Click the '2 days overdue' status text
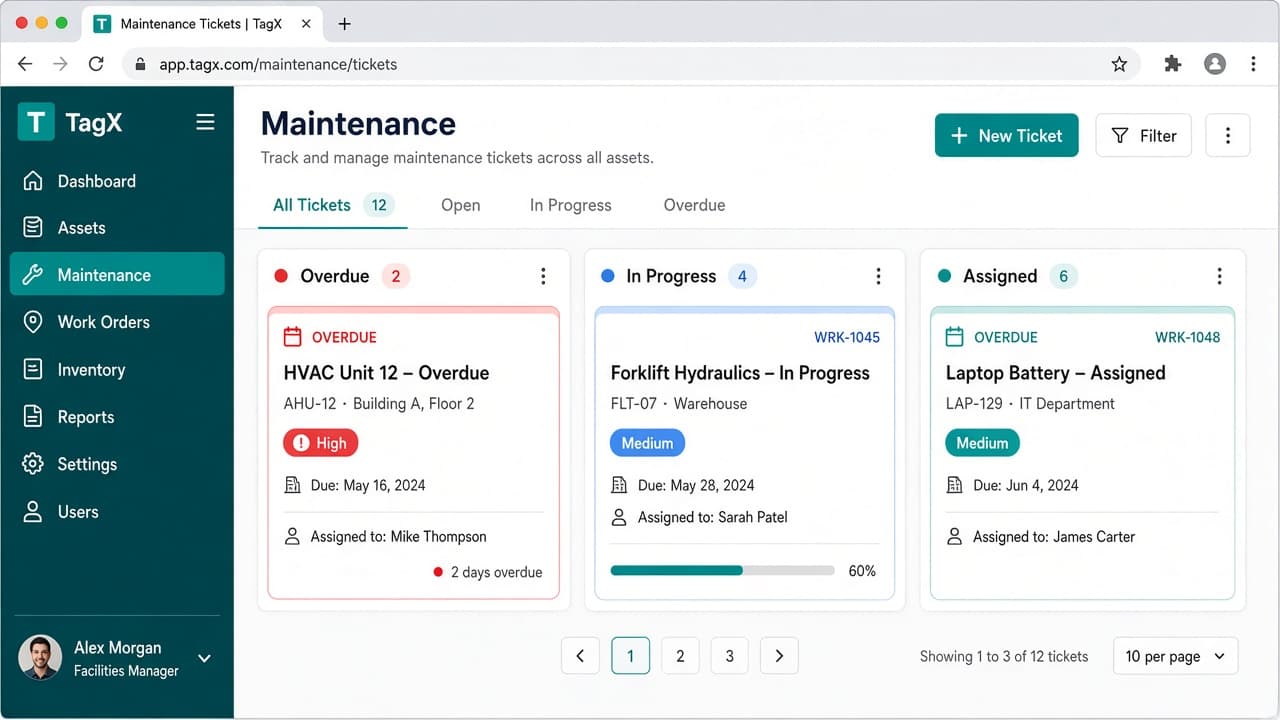This screenshot has width=1280, height=720. pos(496,572)
